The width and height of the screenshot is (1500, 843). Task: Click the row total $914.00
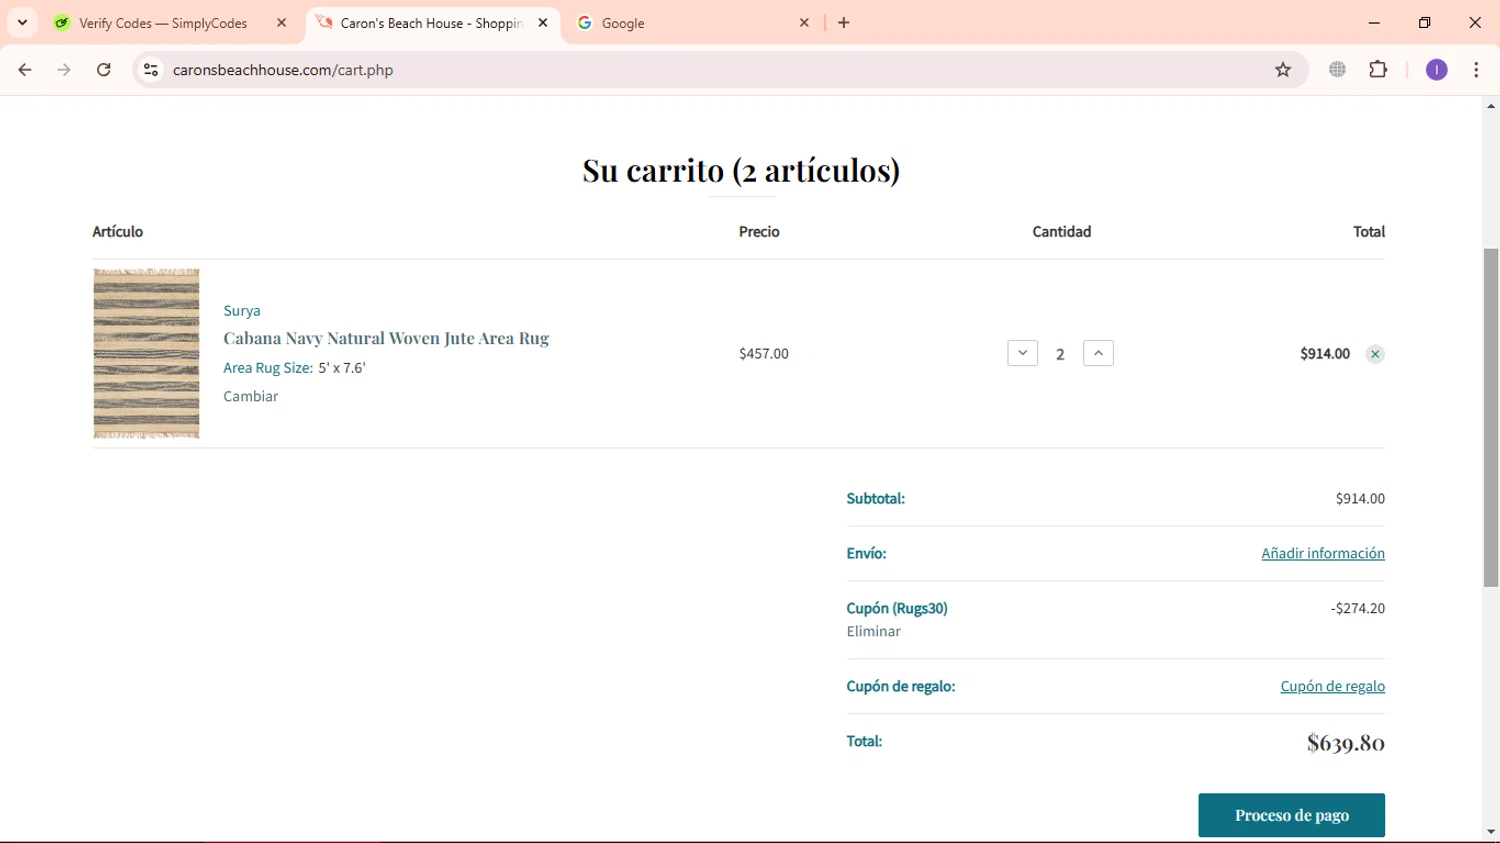1325,354
